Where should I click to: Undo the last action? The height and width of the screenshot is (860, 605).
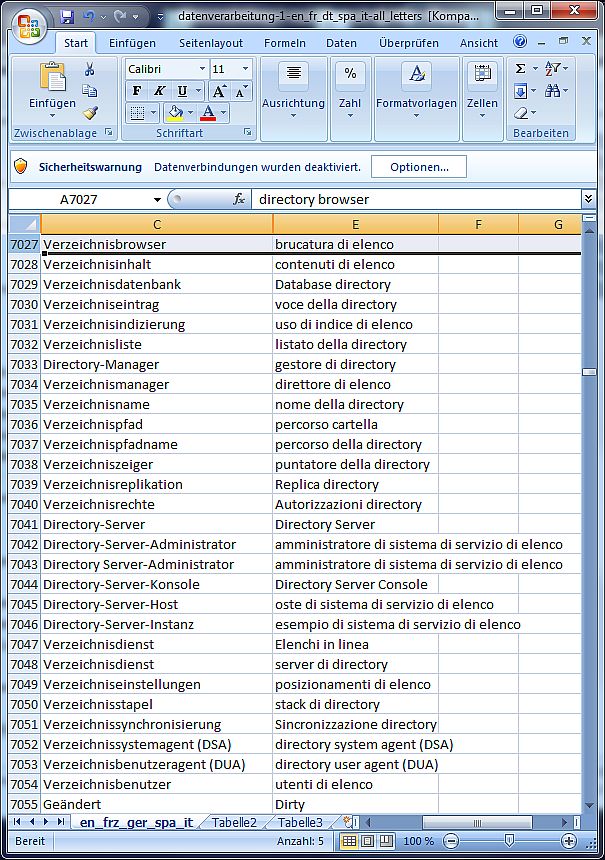[x=89, y=17]
